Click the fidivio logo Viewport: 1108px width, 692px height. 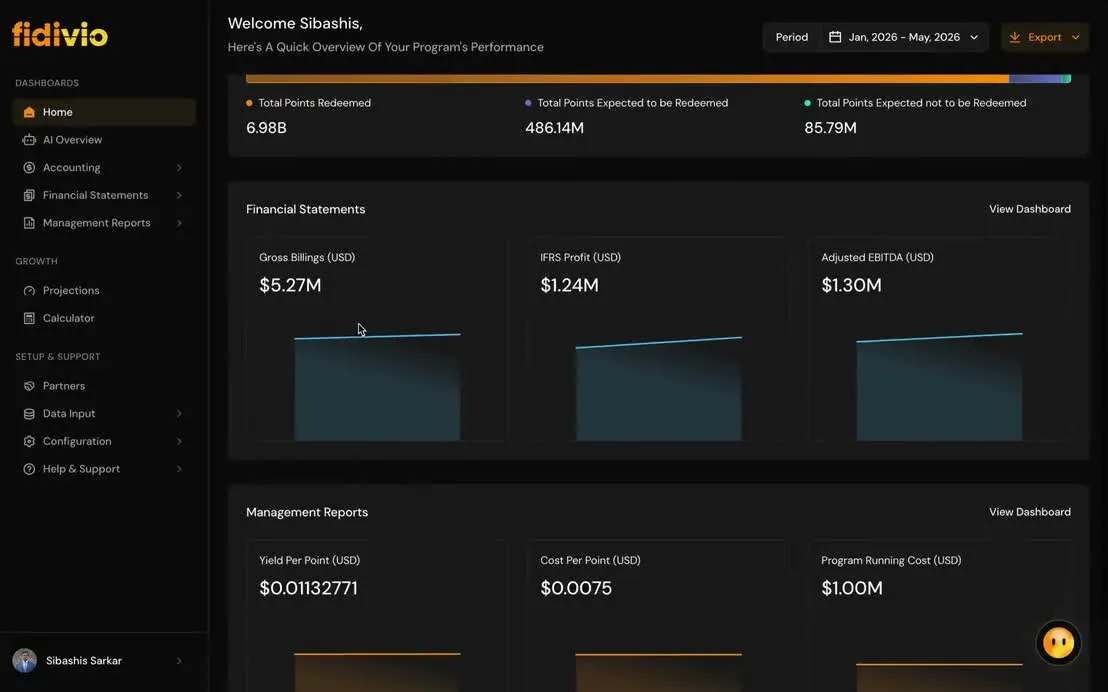coord(59,34)
